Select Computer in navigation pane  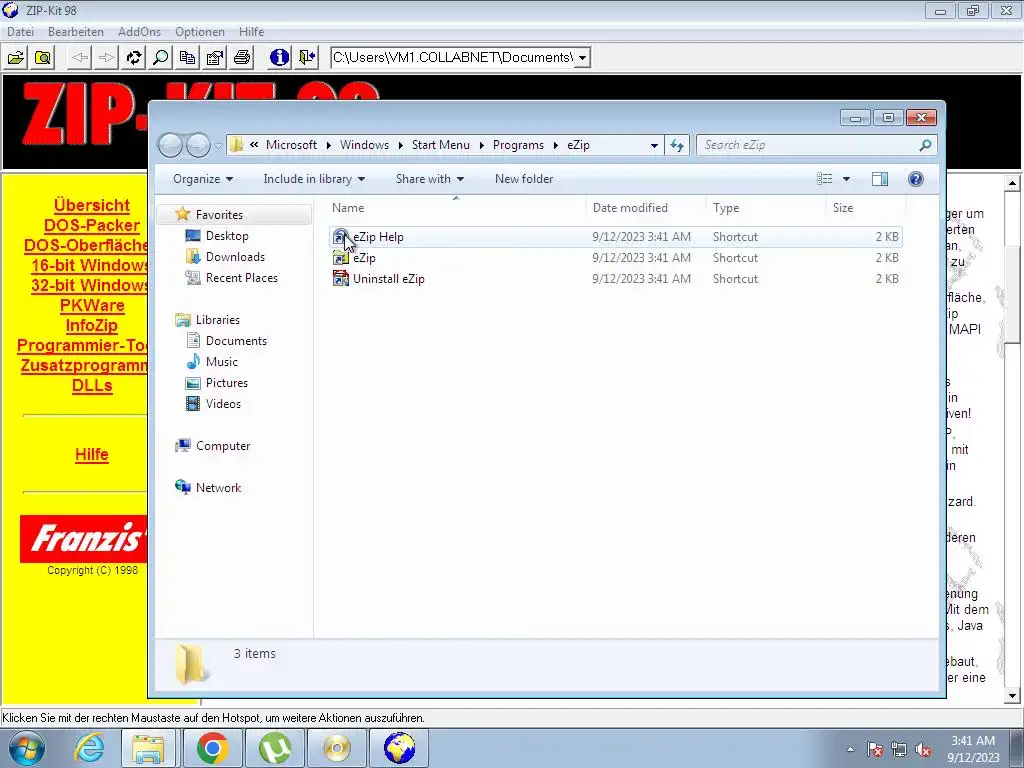(x=223, y=446)
